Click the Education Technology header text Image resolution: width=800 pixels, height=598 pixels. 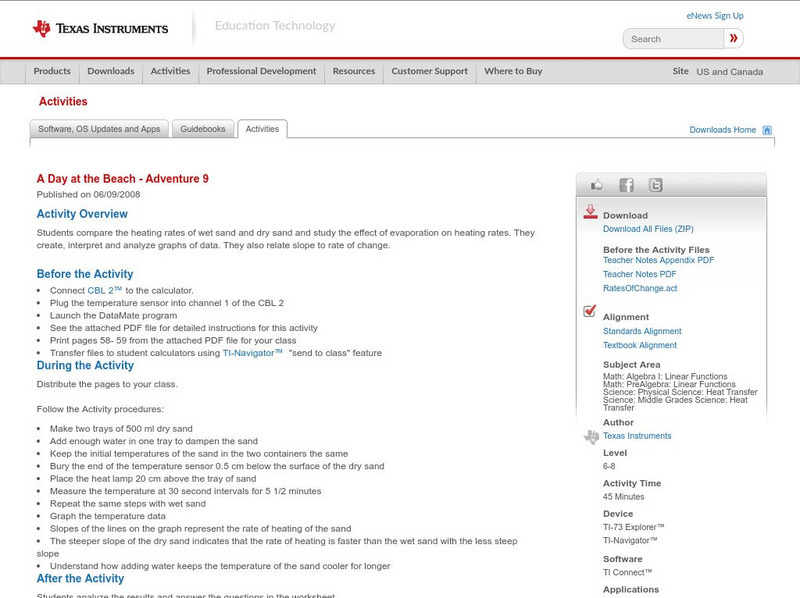coord(275,26)
